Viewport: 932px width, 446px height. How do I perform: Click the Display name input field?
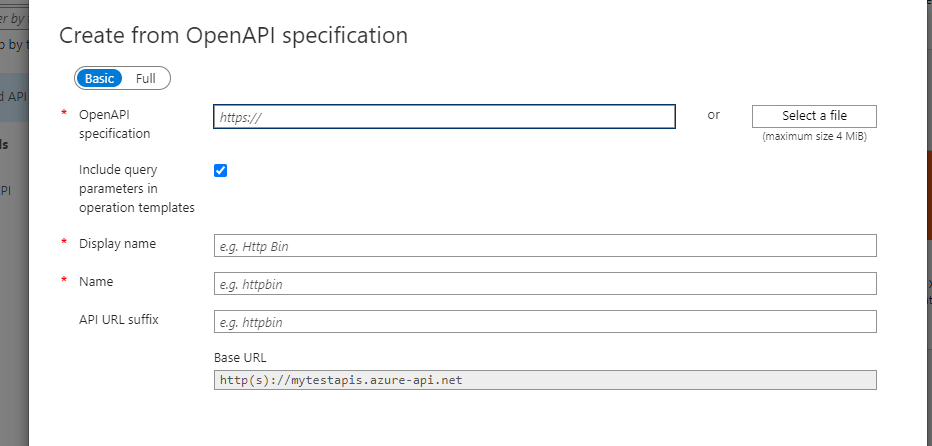[x=545, y=246]
